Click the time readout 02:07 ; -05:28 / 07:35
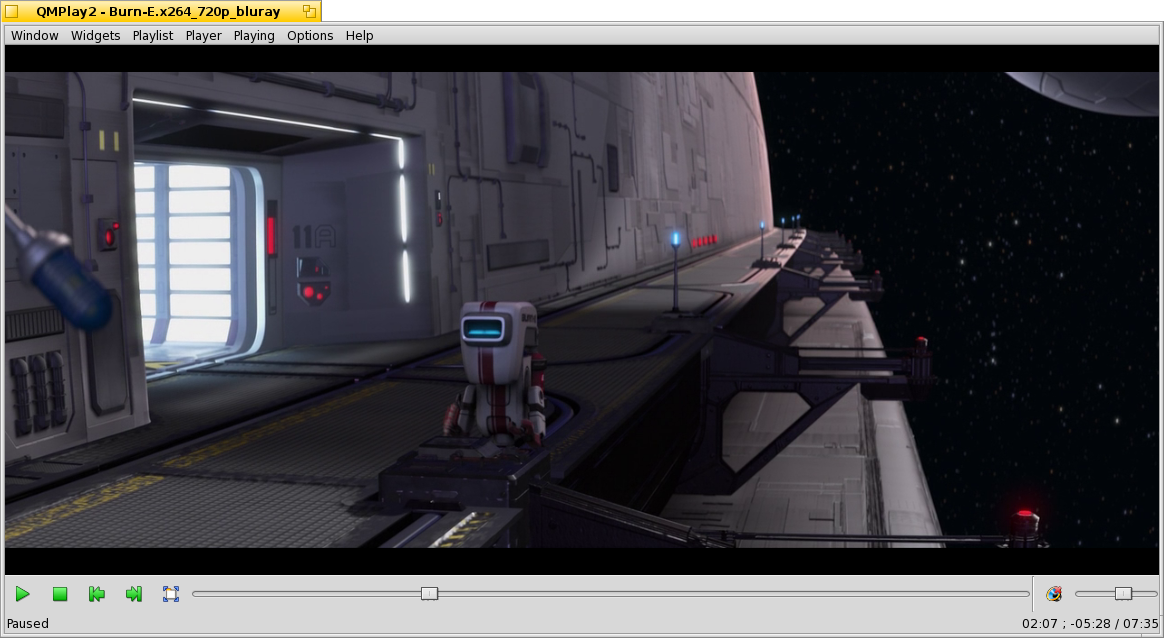The width and height of the screenshot is (1164, 638). [x=1091, y=624]
